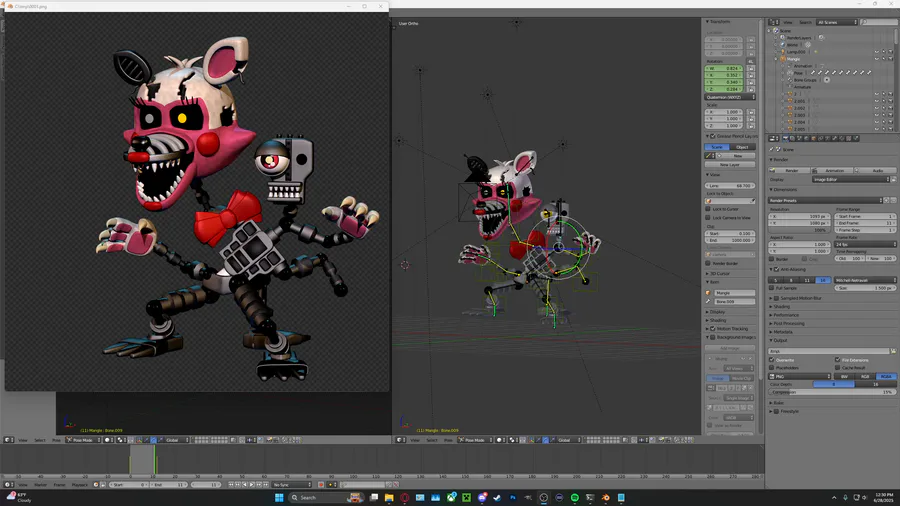Click the play animation button in timeline
The image size is (900, 506).
(252, 485)
